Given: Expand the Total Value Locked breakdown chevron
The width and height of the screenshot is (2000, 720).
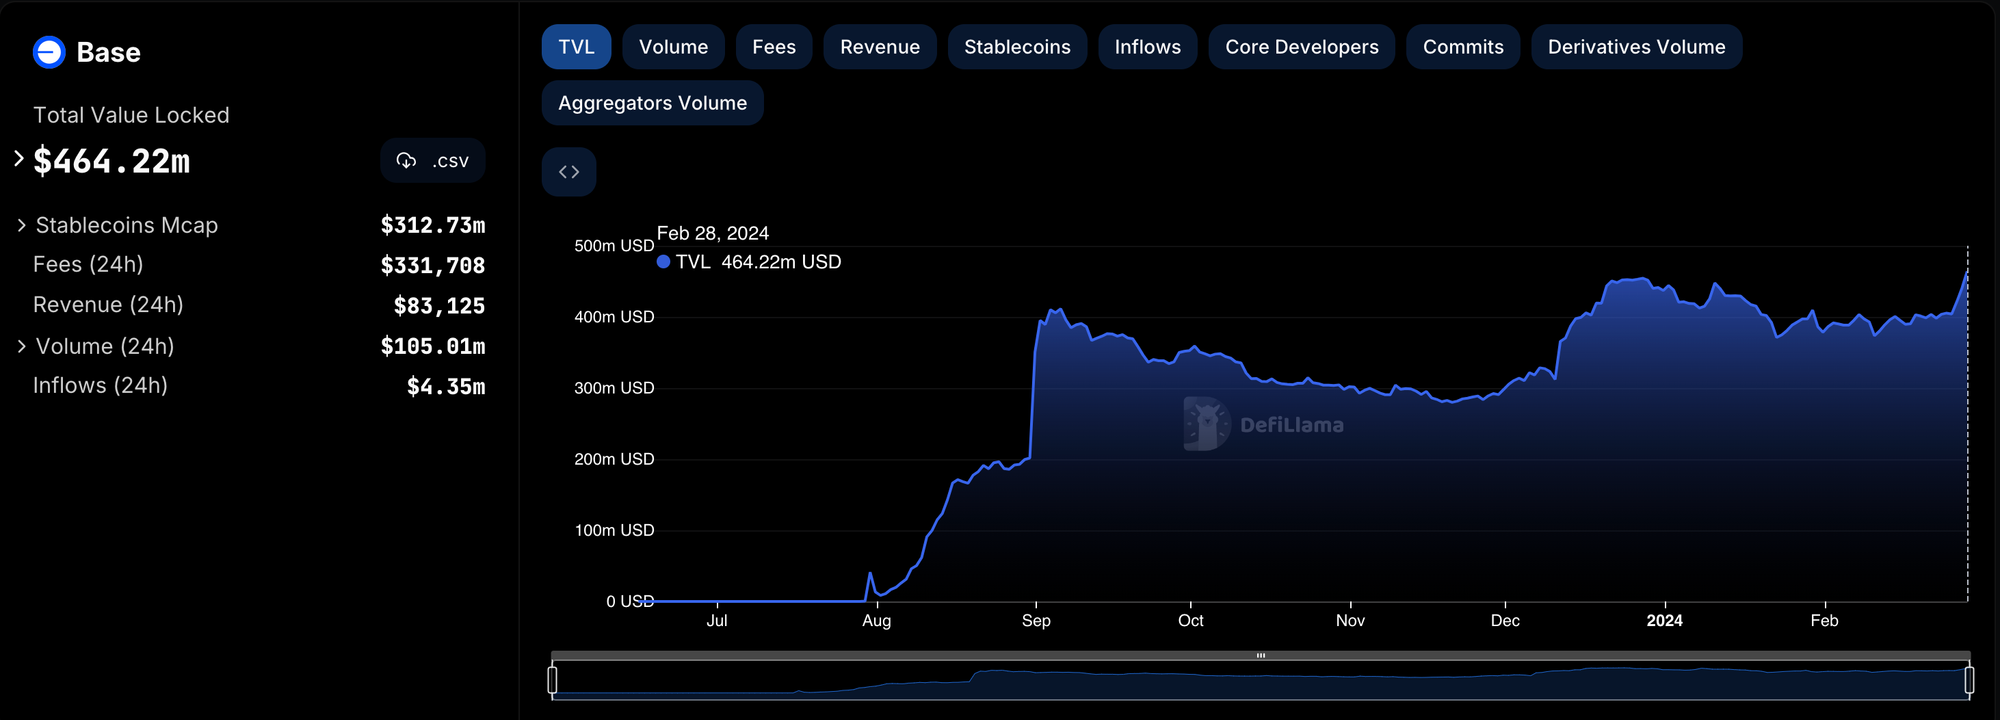Looking at the screenshot, I should point(19,158).
